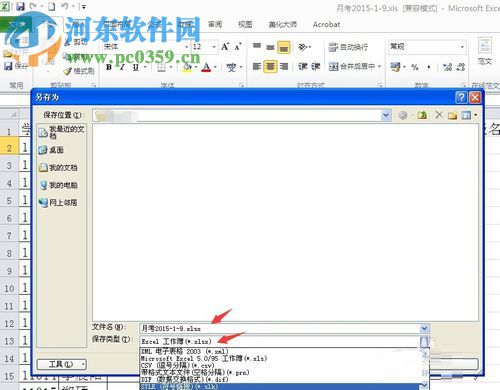This screenshot has height=390, width=500.
Task: Click the Back navigation icon in the save dialog
Action: point(403,115)
